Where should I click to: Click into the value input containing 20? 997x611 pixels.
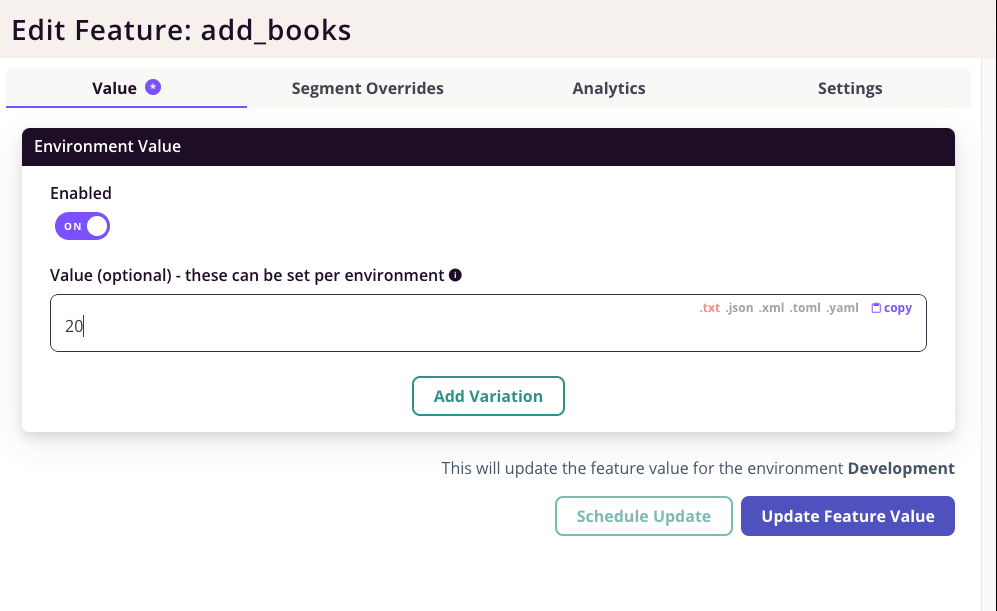point(488,323)
